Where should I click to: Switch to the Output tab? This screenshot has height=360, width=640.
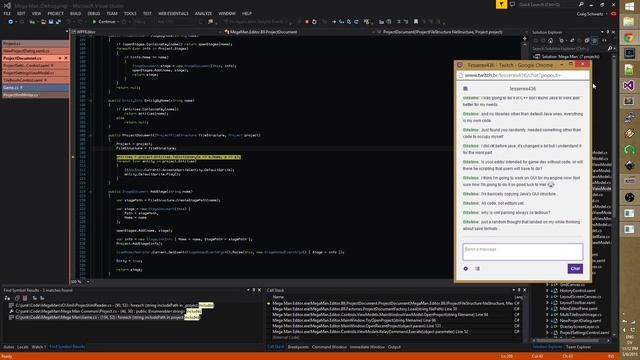click(x=394, y=347)
